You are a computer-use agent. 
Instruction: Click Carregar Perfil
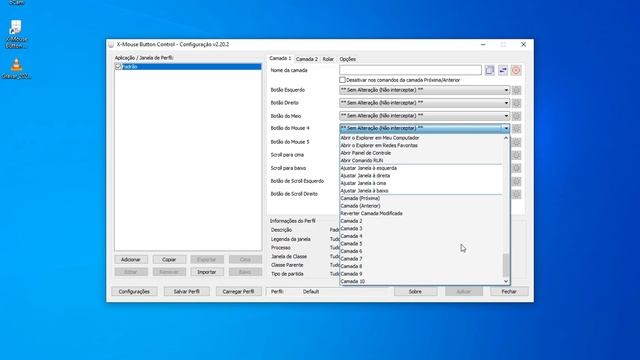tap(238, 291)
